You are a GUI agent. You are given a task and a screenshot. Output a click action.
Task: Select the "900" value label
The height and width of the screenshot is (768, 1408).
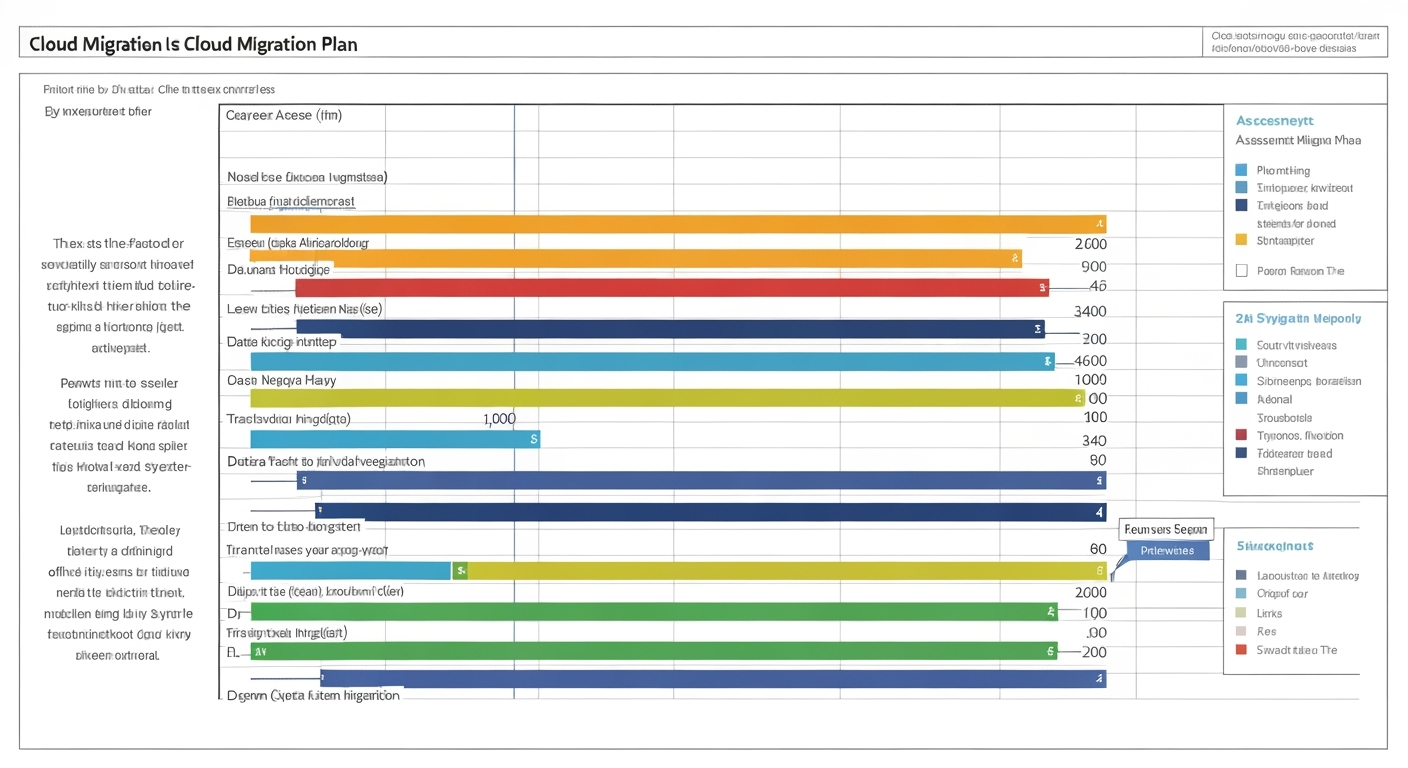click(x=1094, y=267)
